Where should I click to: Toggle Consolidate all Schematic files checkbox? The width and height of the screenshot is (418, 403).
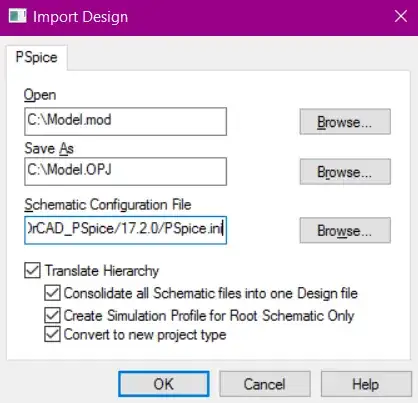pyautogui.click(x=52, y=293)
